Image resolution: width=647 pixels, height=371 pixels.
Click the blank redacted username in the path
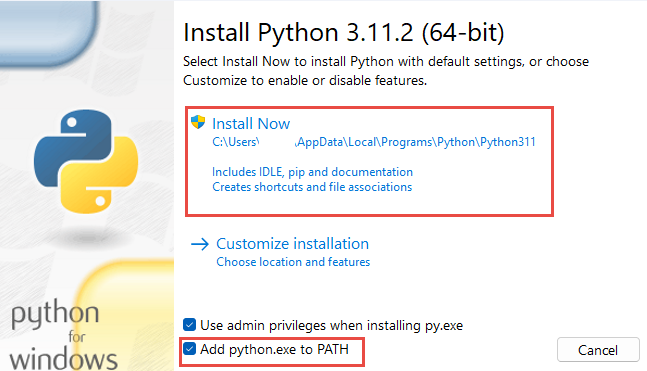coord(277,142)
